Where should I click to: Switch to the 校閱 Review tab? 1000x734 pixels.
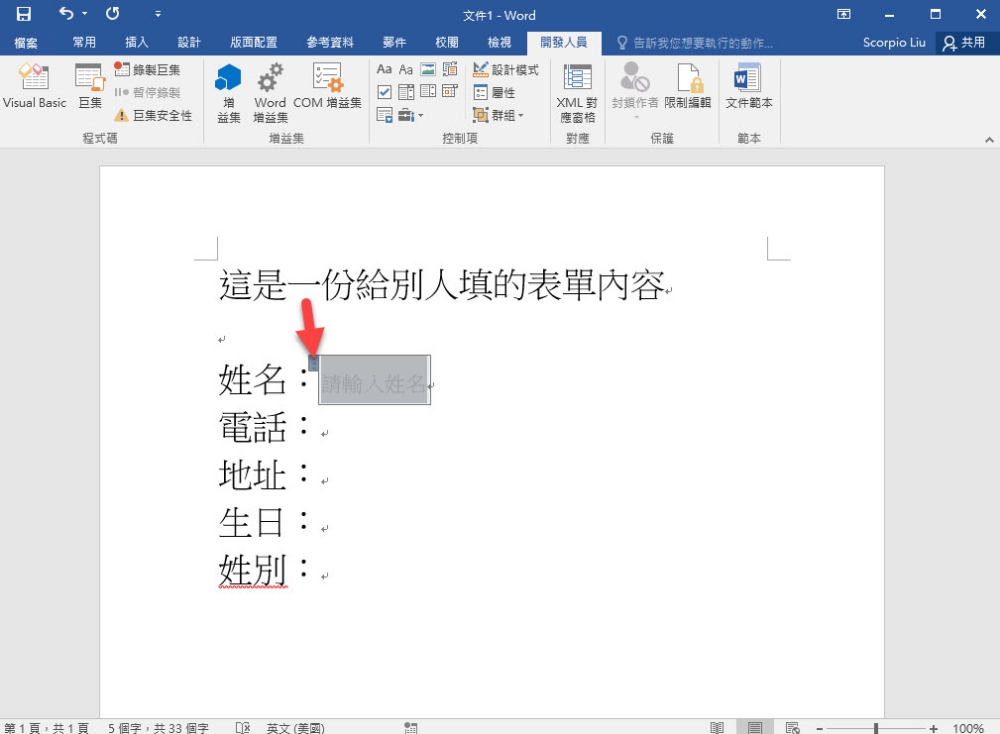point(446,43)
